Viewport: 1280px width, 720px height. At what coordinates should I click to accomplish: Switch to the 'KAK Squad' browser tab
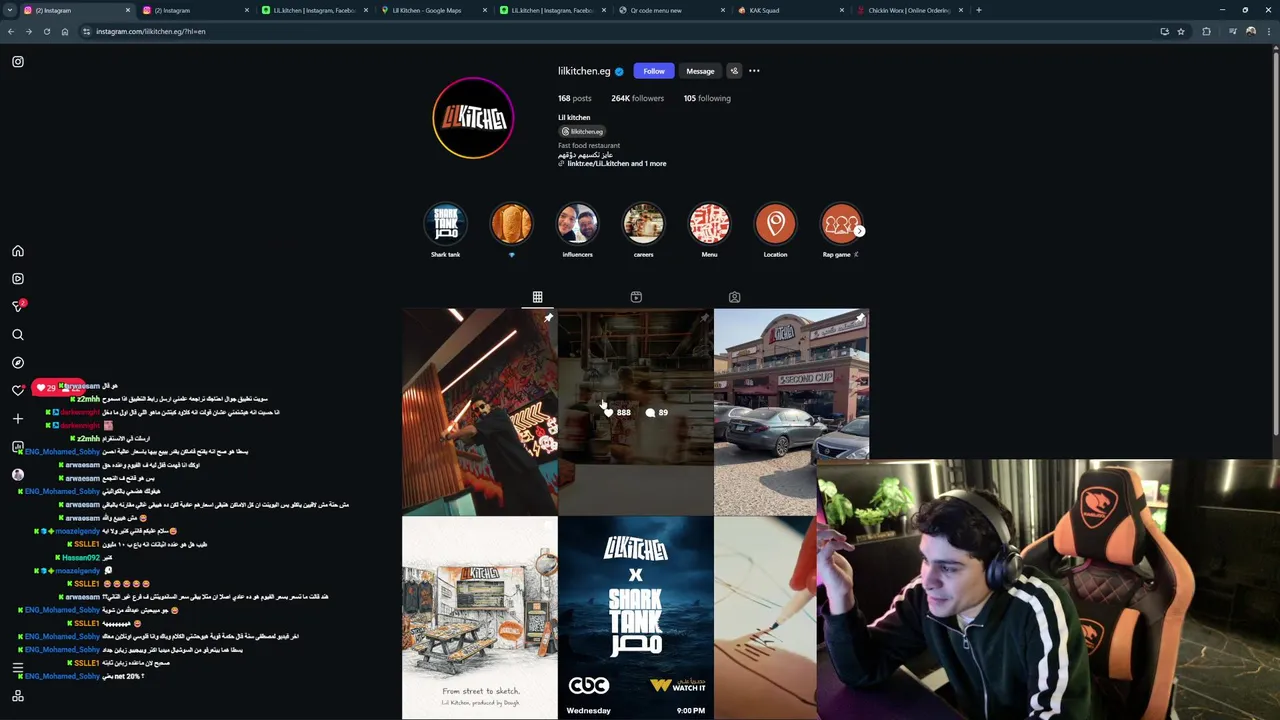pyautogui.click(x=790, y=10)
